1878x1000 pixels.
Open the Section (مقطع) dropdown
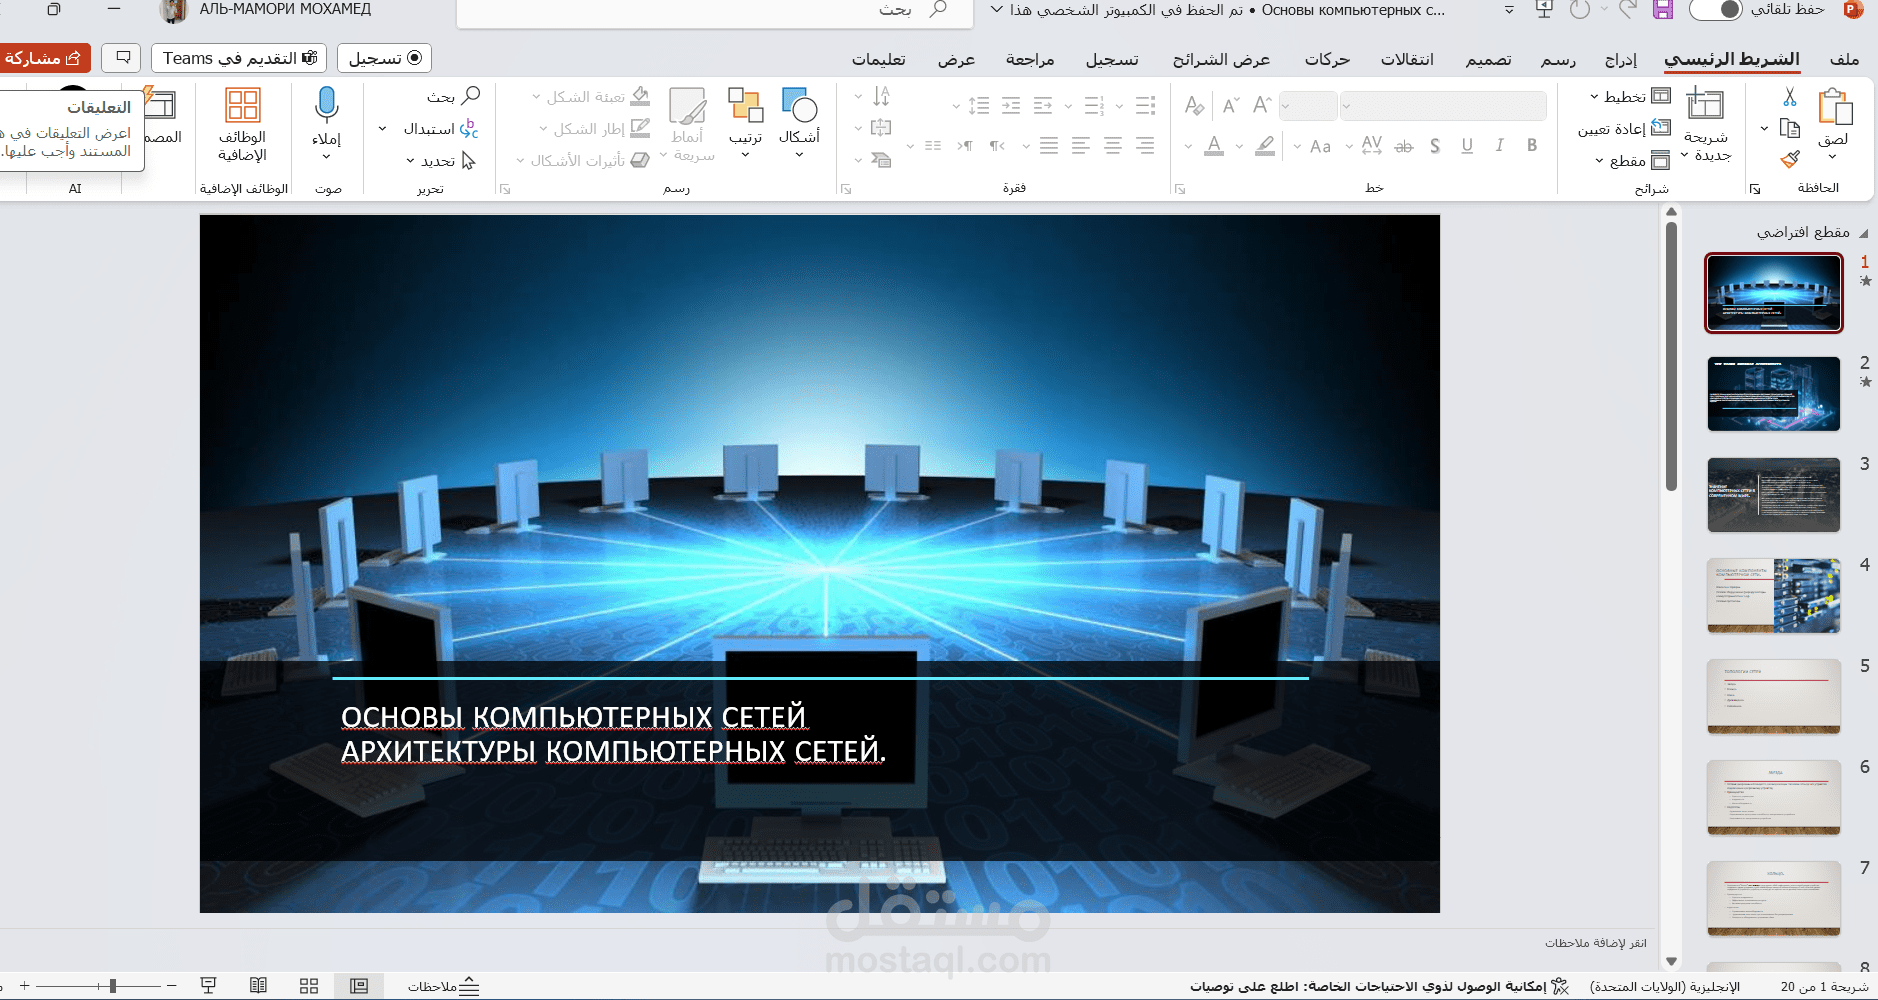(x=1633, y=161)
